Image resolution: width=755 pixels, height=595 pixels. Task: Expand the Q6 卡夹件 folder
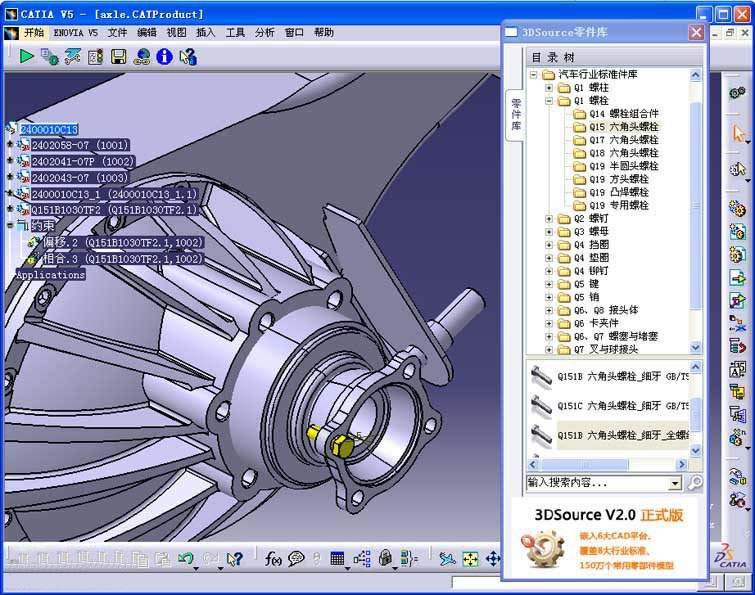tap(549, 323)
